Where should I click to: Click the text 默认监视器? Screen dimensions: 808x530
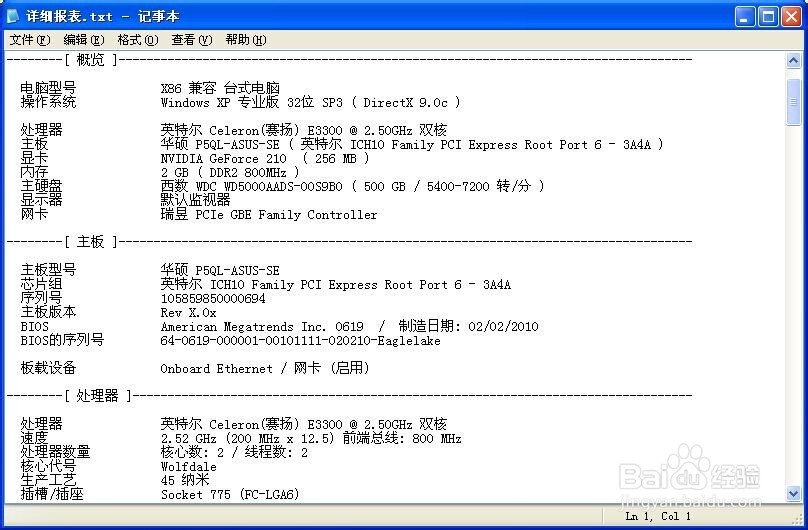click(195, 200)
